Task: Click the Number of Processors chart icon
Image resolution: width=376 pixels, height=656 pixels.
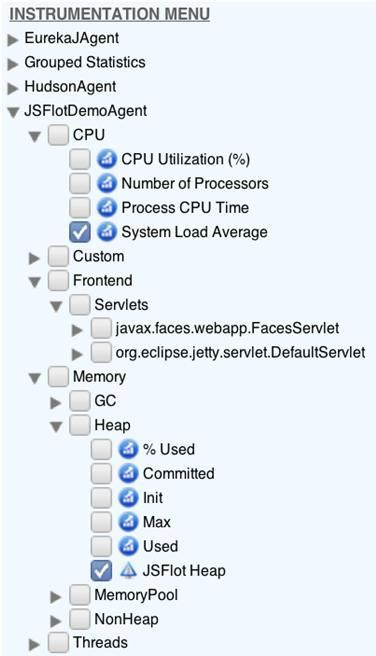Action: [107, 184]
